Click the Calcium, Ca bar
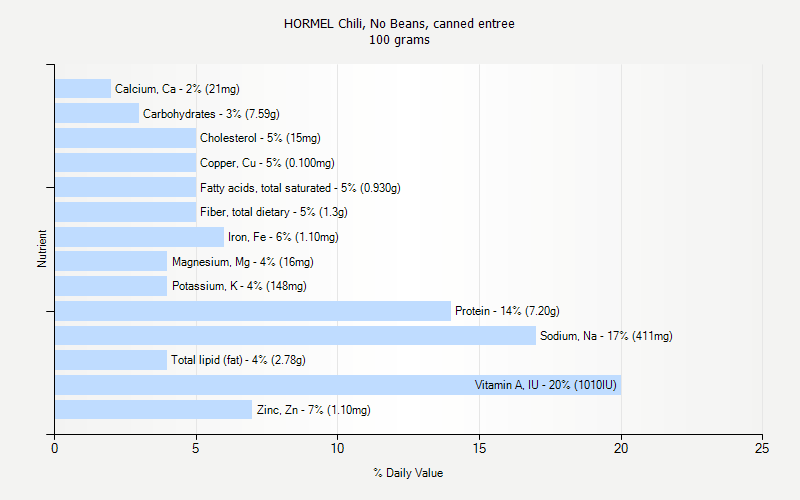This screenshot has width=800, height=500. [83, 89]
